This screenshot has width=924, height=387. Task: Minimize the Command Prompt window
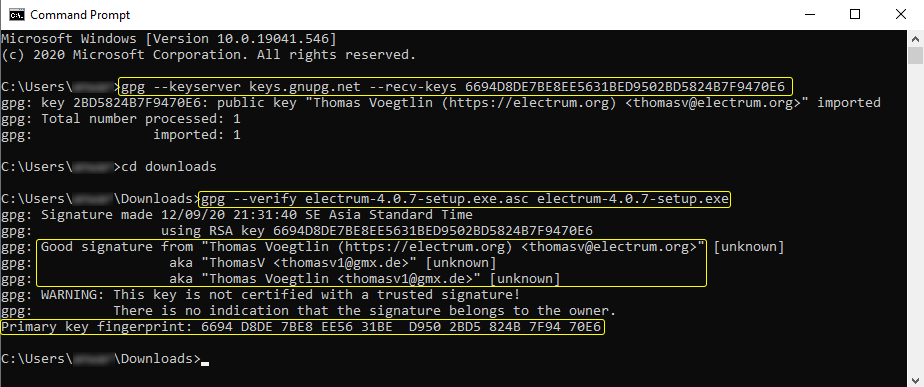(x=810, y=15)
